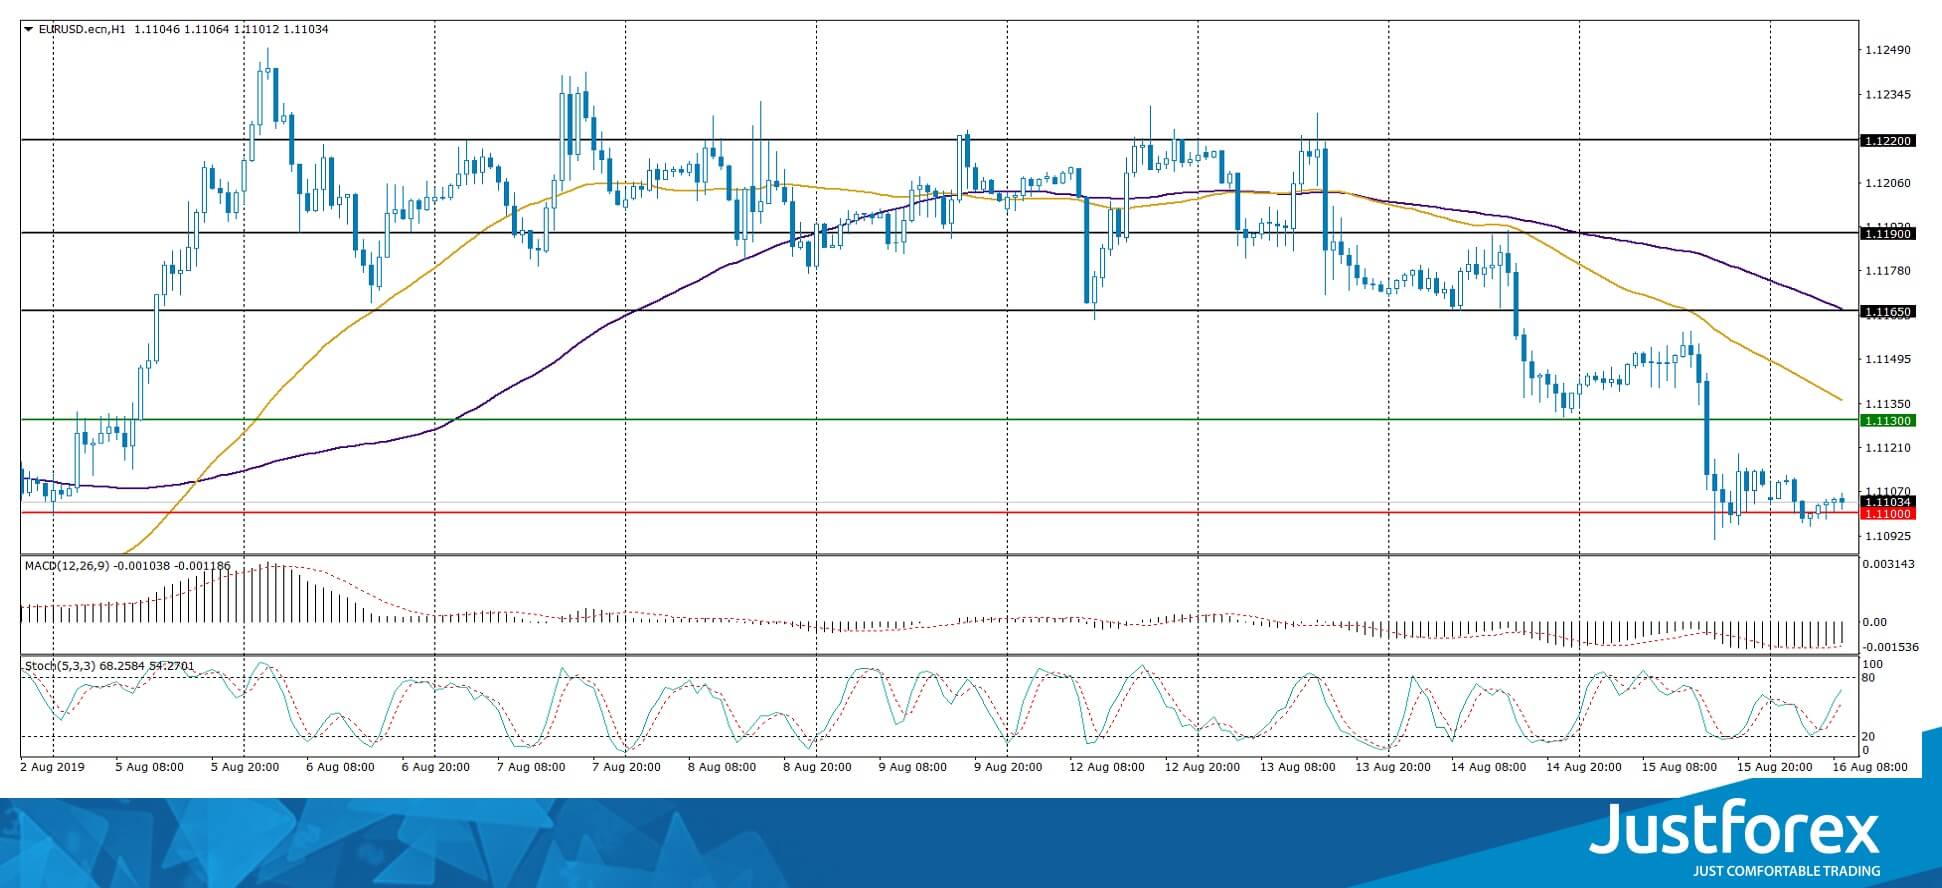1942x888 pixels.
Task: Click the 14 Aug 08:00 time label
Action: click(1487, 767)
